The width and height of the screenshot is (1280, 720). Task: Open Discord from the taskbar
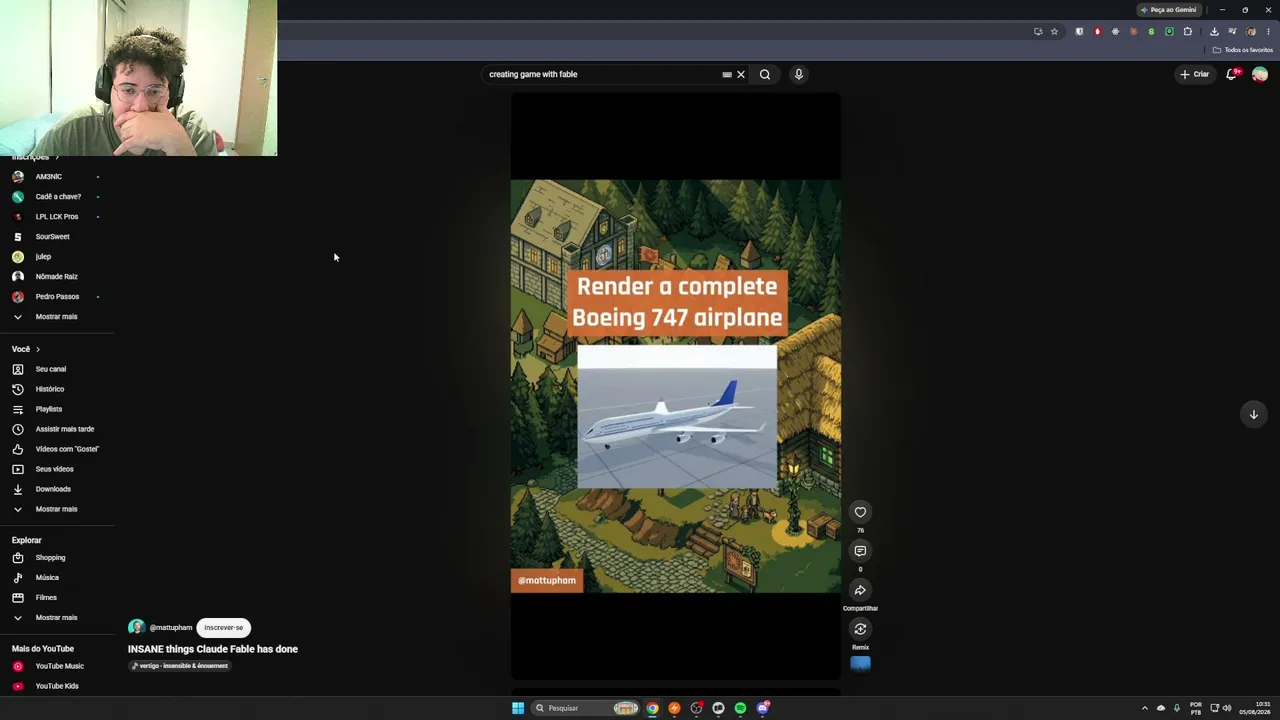point(763,708)
